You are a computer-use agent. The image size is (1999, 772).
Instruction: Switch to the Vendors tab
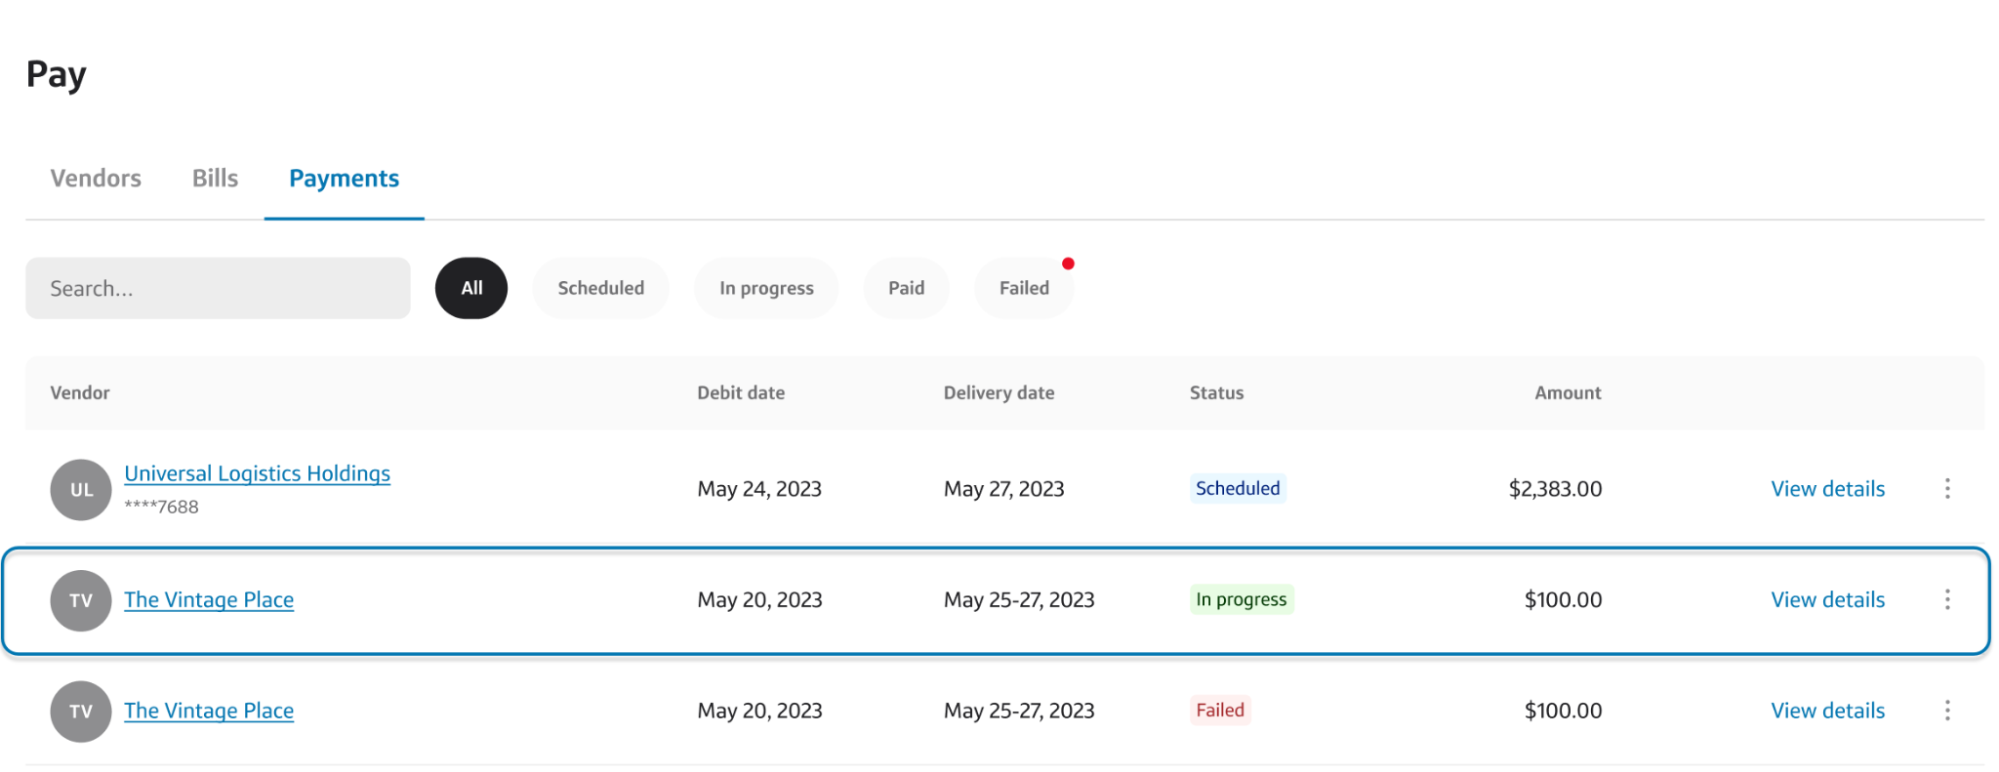coord(95,178)
